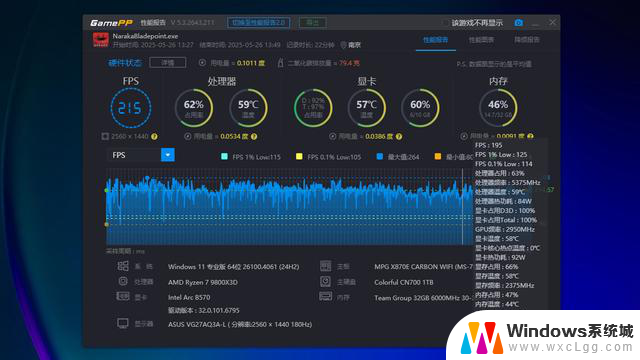The width and height of the screenshot is (640, 360).
Task: Click the GPU 57℃ temperature gauge
Action: point(367,108)
